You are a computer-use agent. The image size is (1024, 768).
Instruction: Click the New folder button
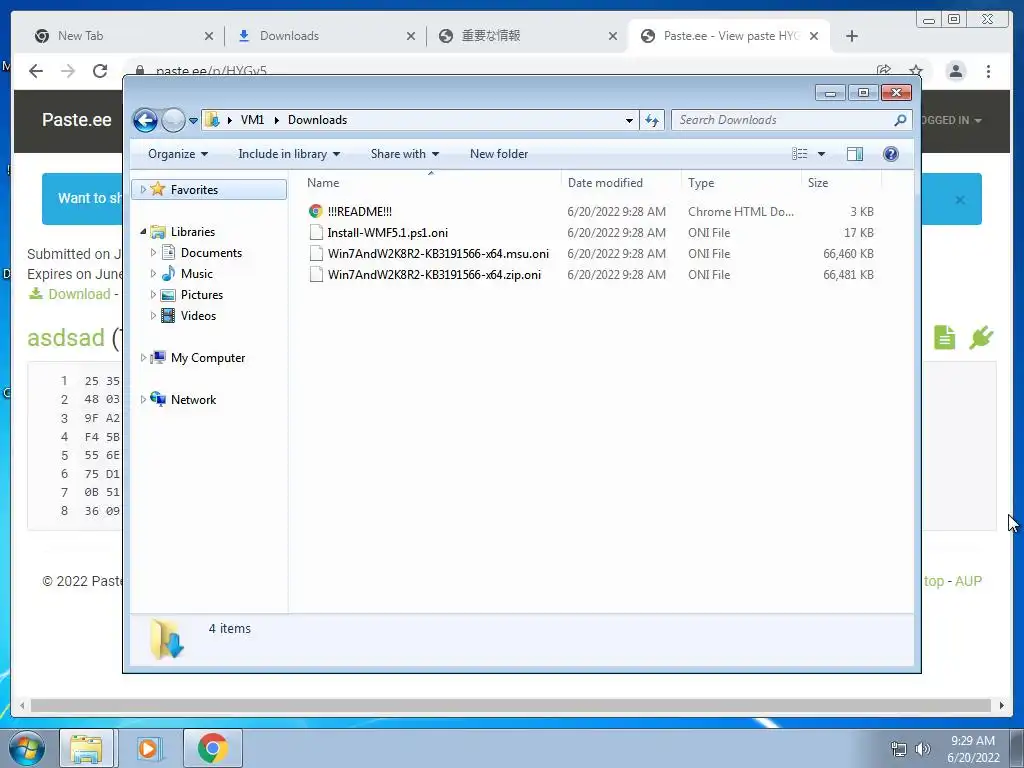[499, 154]
